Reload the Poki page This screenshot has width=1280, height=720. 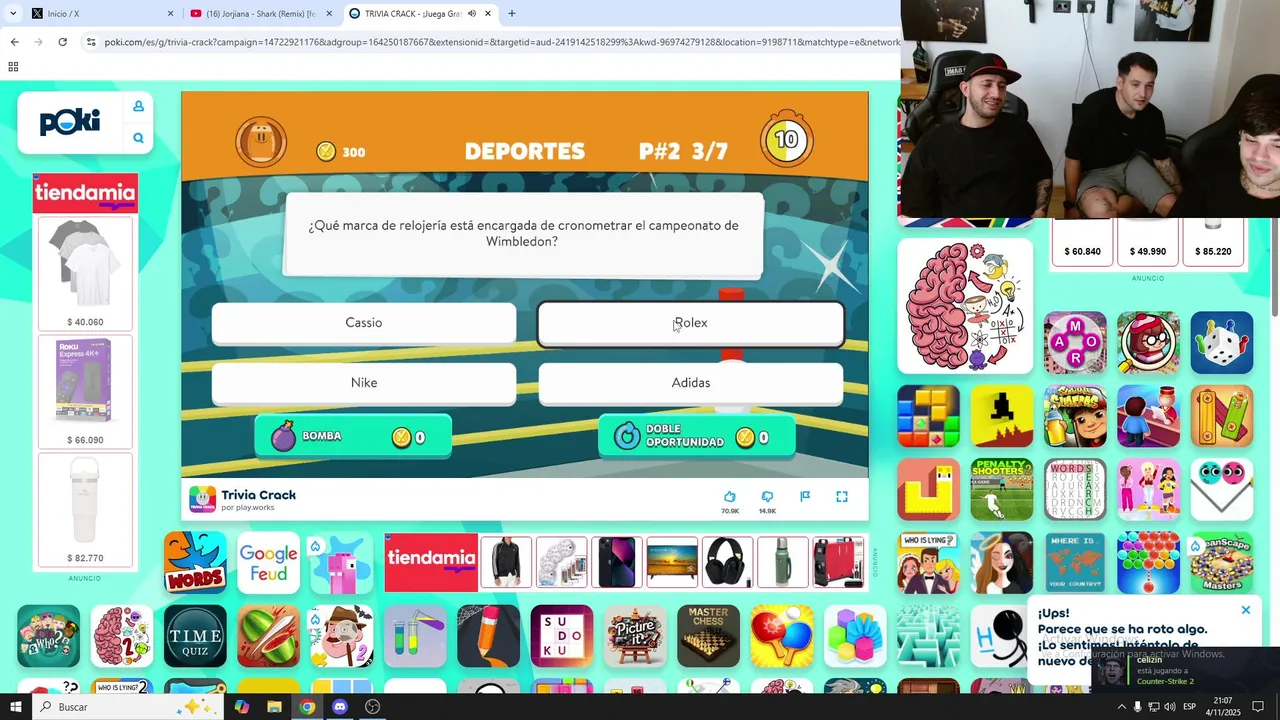[x=62, y=42]
